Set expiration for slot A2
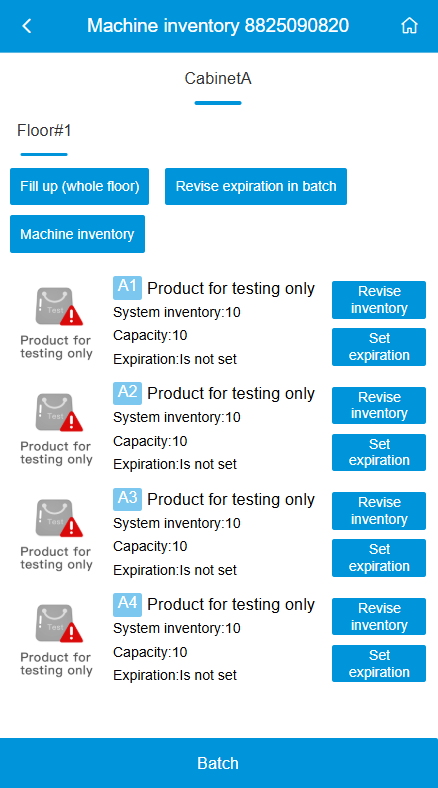 coord(379,452)
